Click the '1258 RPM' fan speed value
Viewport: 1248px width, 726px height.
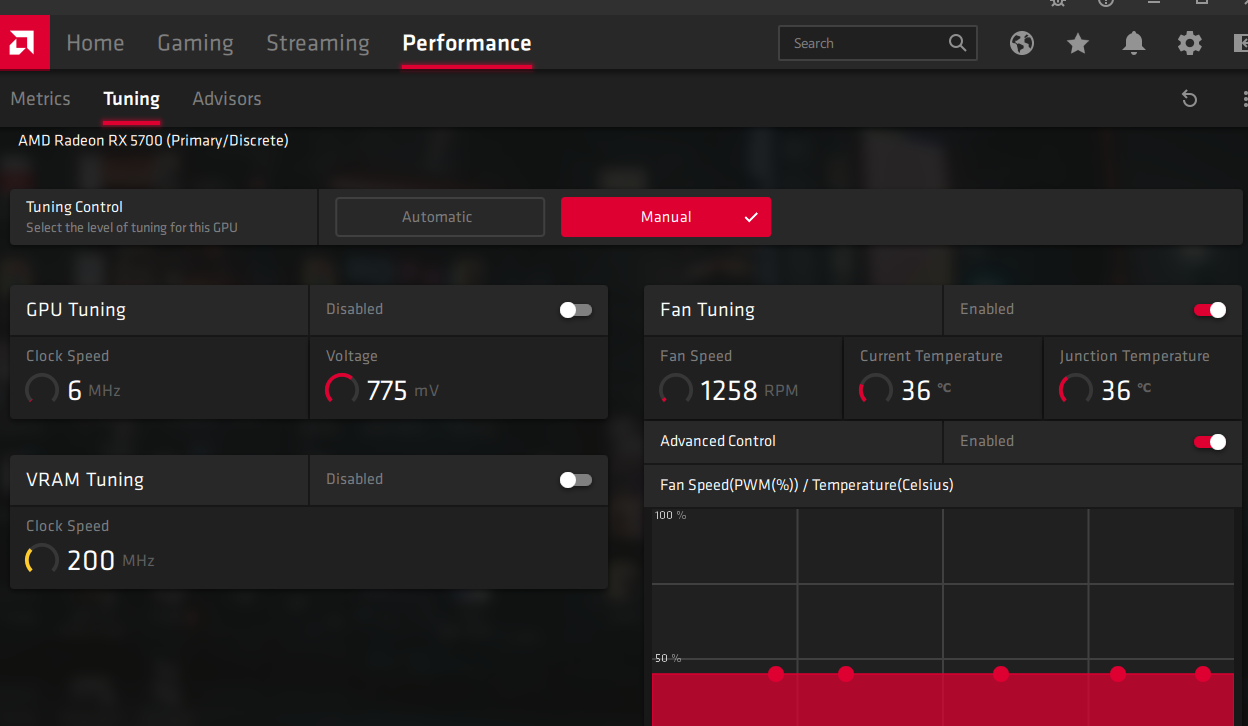click(x=750, y=391)
